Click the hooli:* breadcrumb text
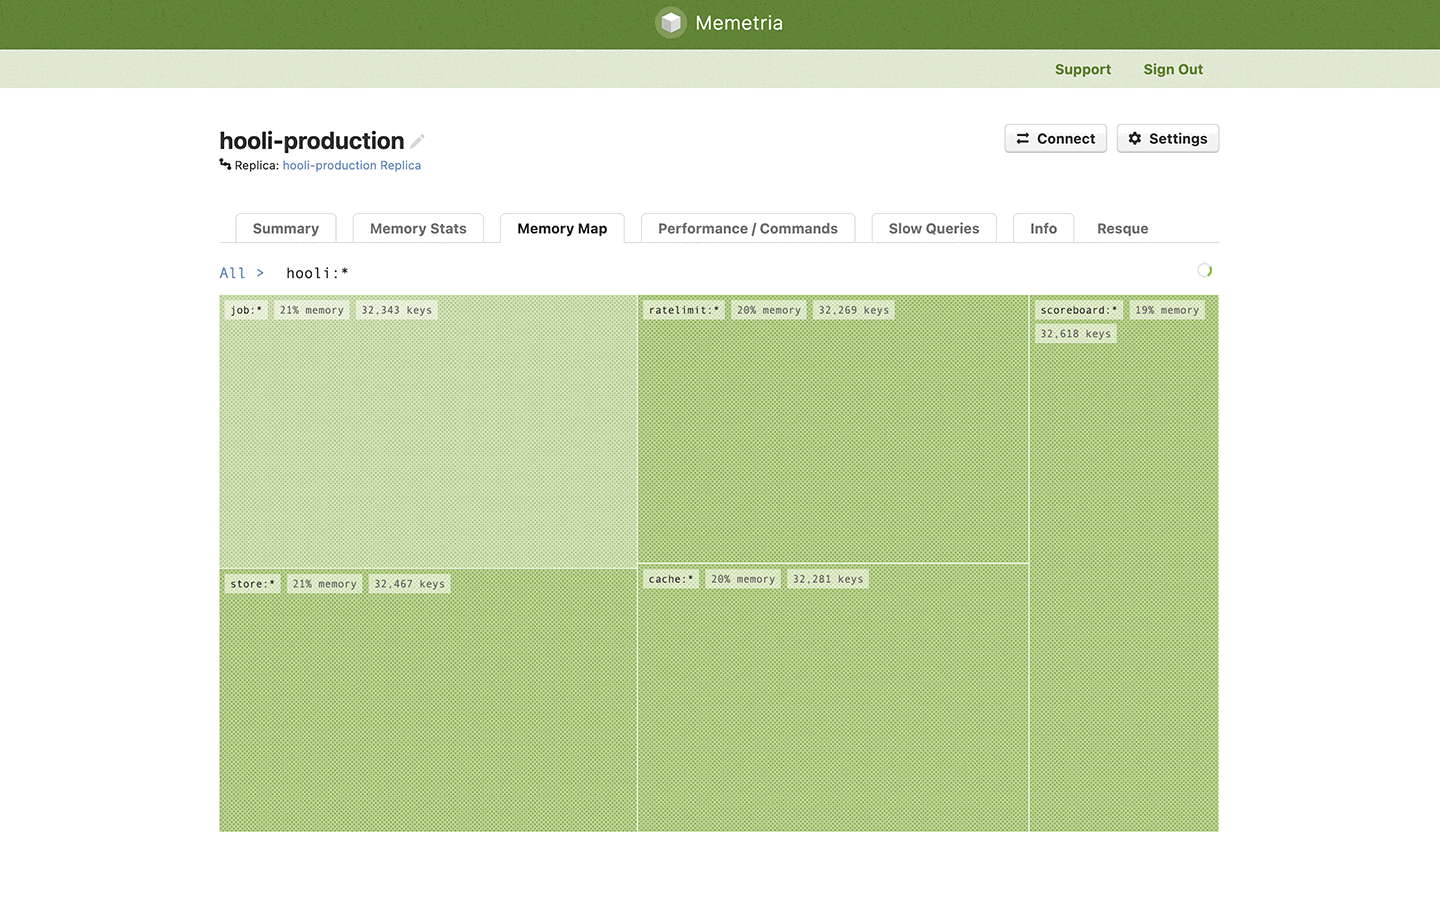 (317, 273)
